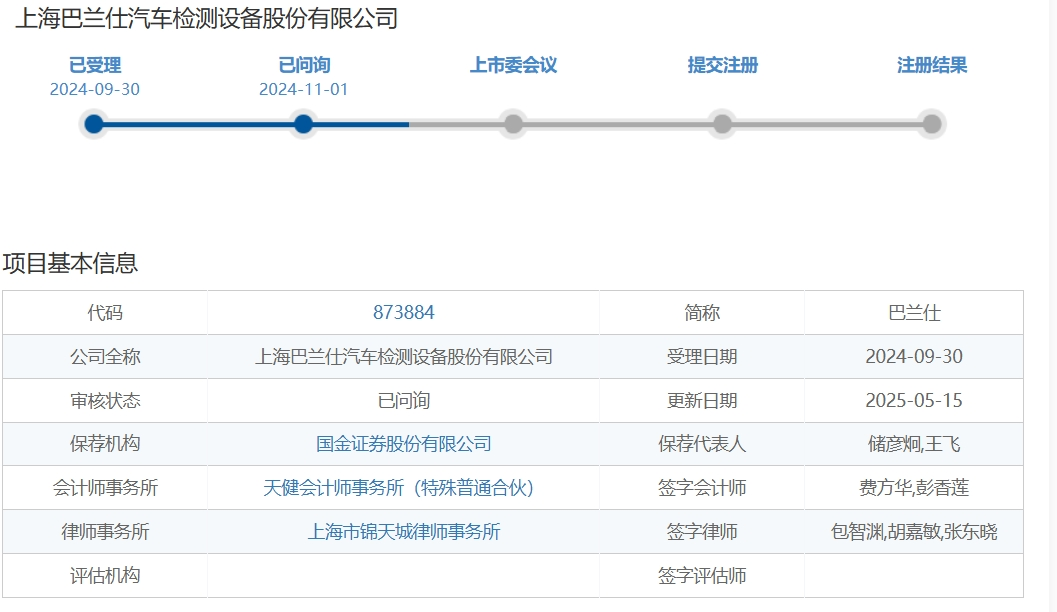Click the 审核状态 label cell

tap(105, 400)
